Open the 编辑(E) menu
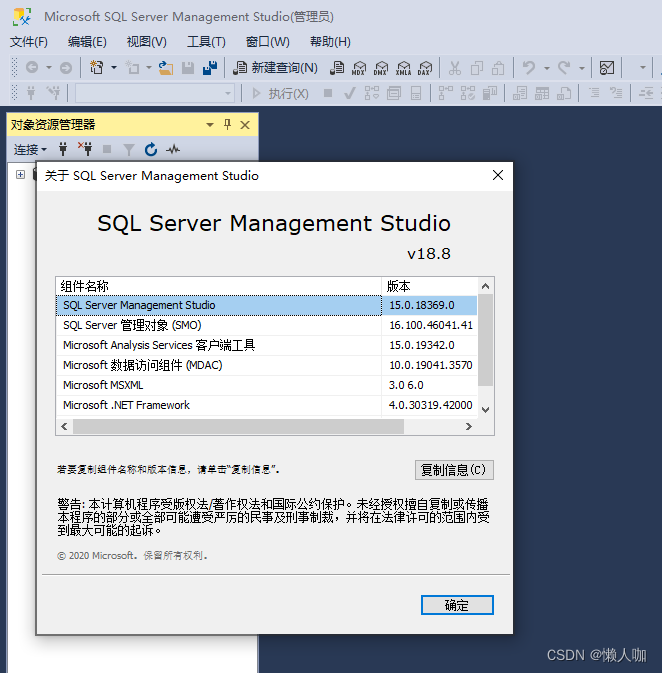The height and width of the screenshot is (673, 662). click(x=87, y=42)
